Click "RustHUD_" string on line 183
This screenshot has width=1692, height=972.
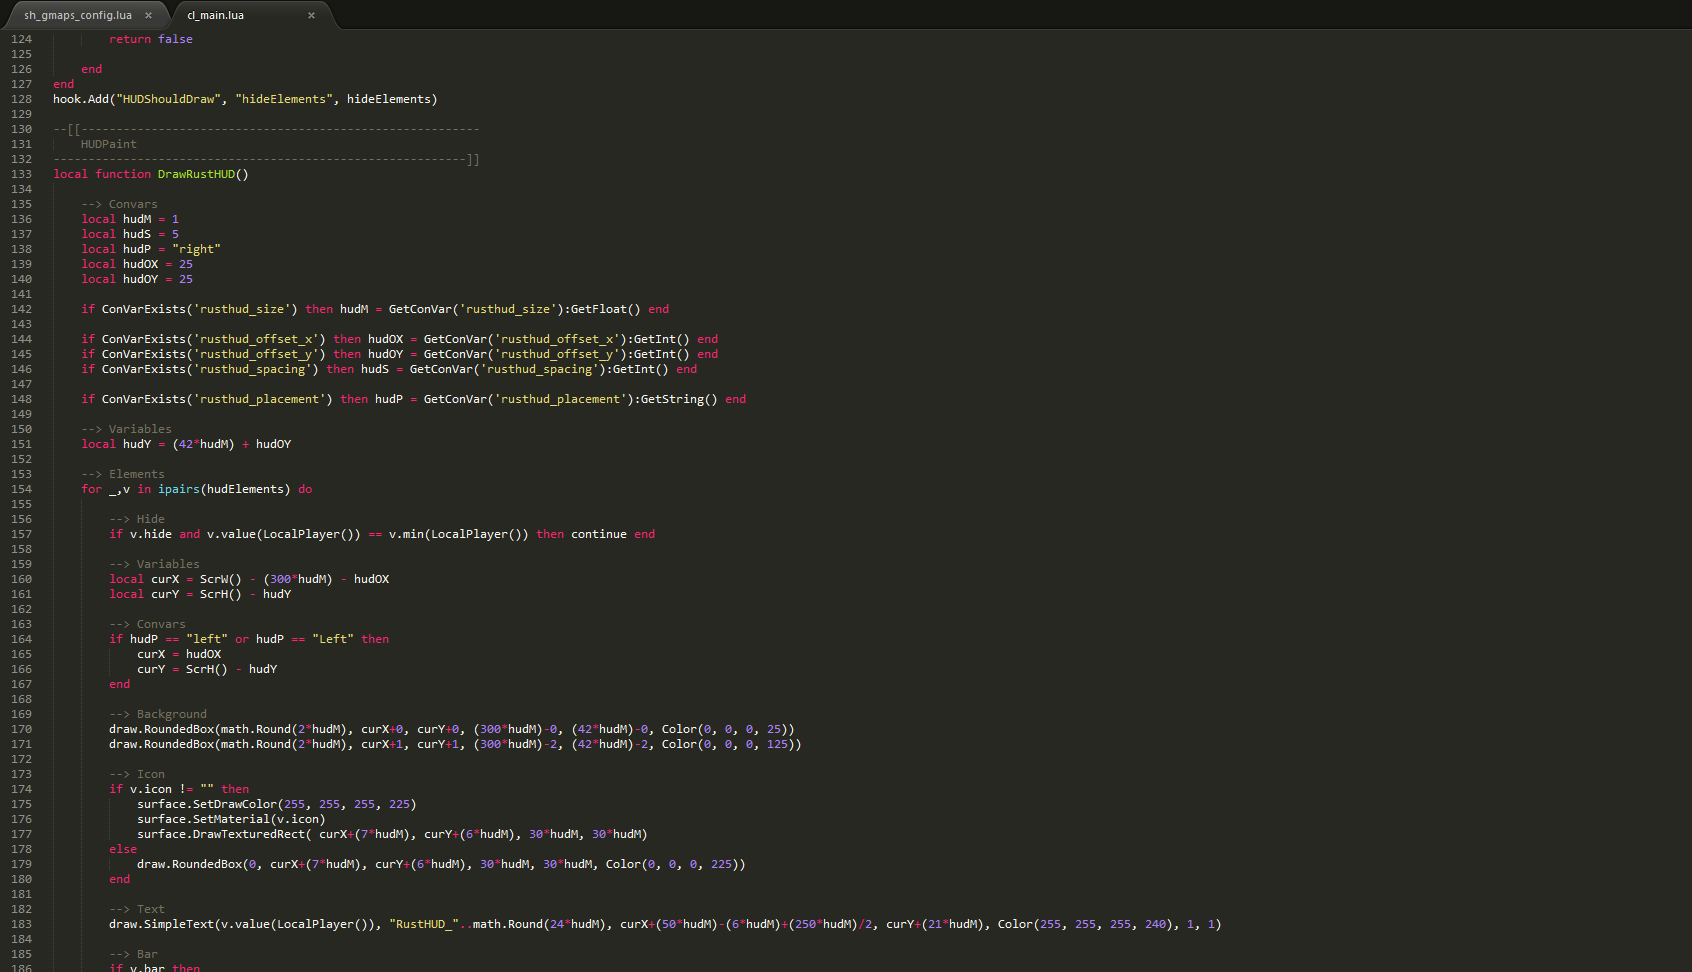click(424, 924)
